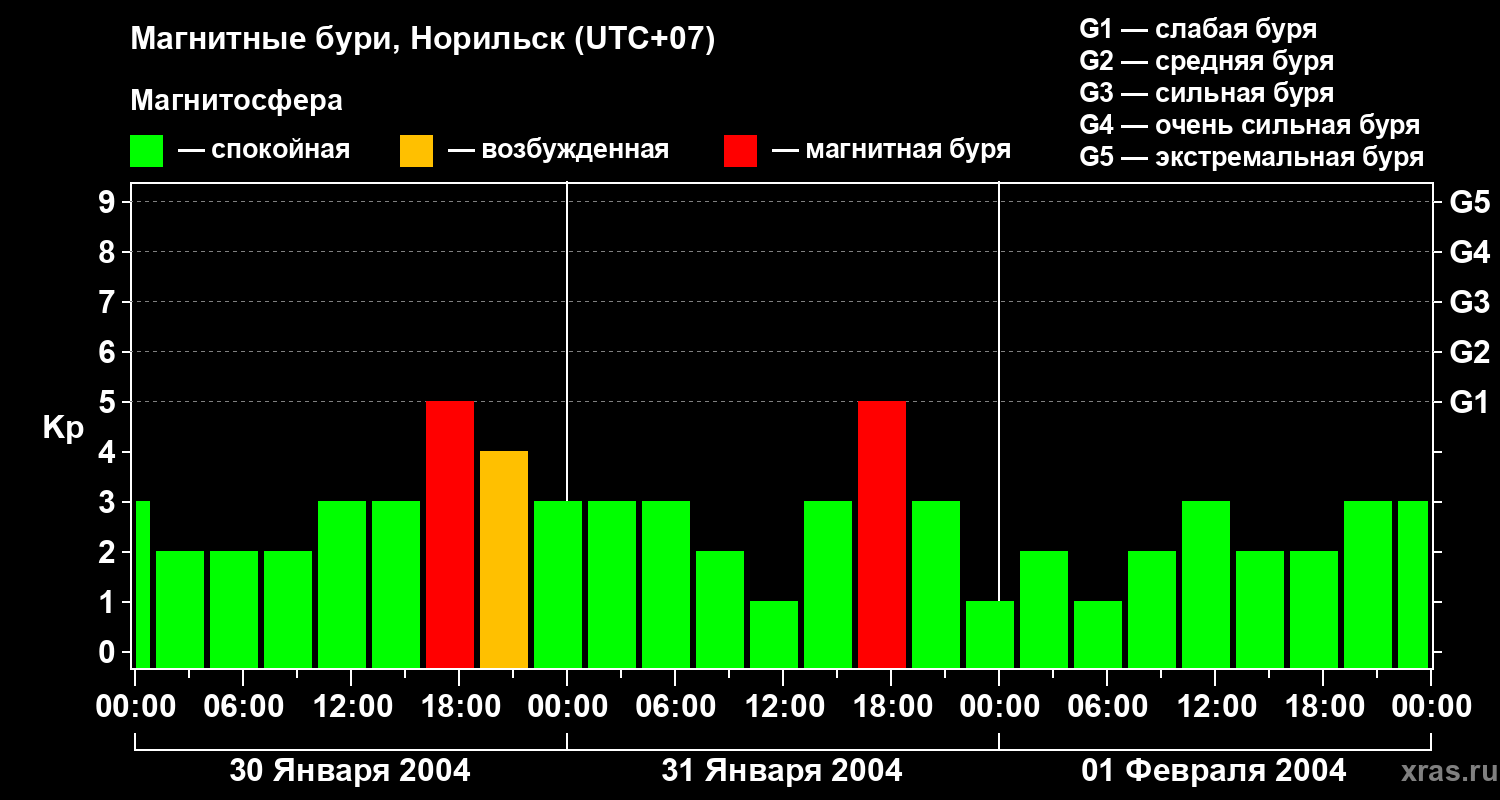Click the red Kp 5 bar on 30 Января
Screen dimensions: 1500x800
(x=450, y=535)
